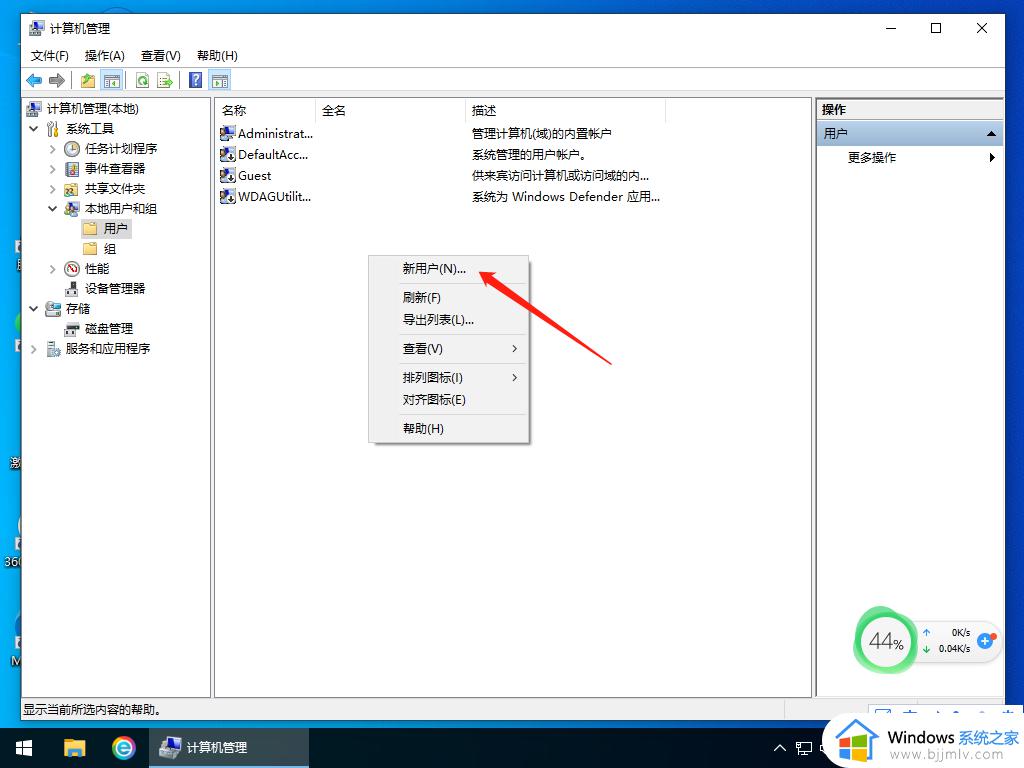Open the 查看(V) menu in menu bar
Screen dimensions: 1024x768
(161, 56)
